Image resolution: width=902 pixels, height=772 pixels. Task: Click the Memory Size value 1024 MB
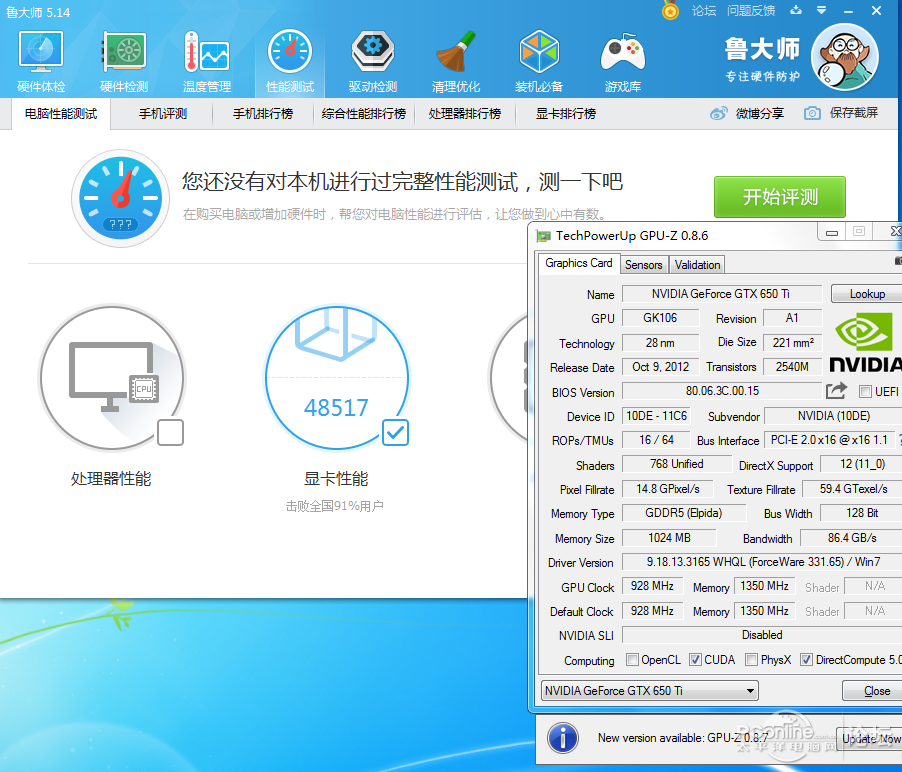670,538
